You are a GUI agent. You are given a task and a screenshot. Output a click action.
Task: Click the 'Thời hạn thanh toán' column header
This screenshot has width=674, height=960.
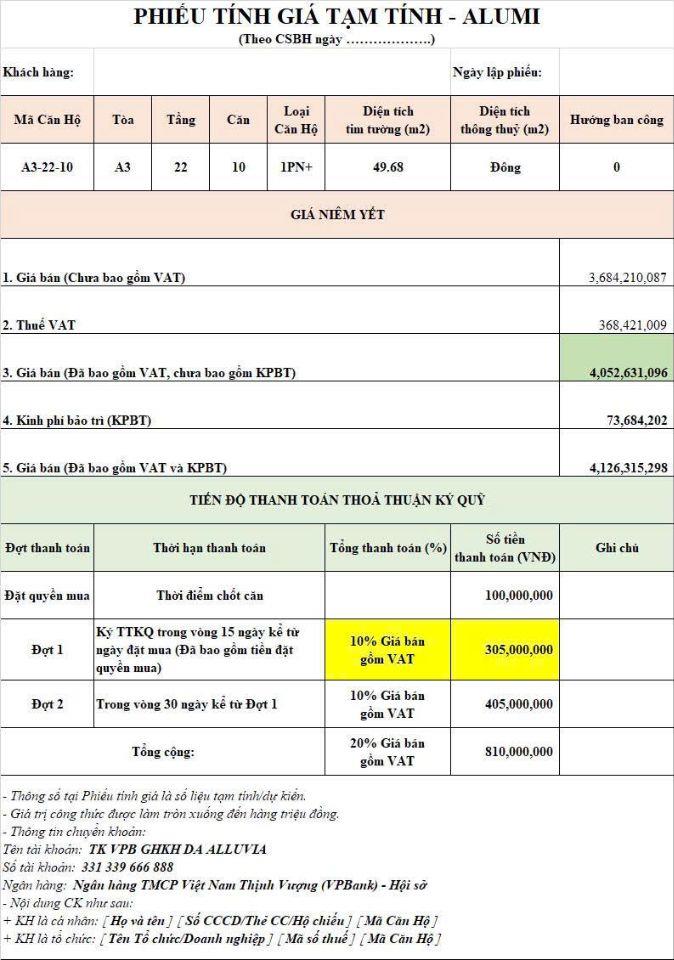click(209, 548)
